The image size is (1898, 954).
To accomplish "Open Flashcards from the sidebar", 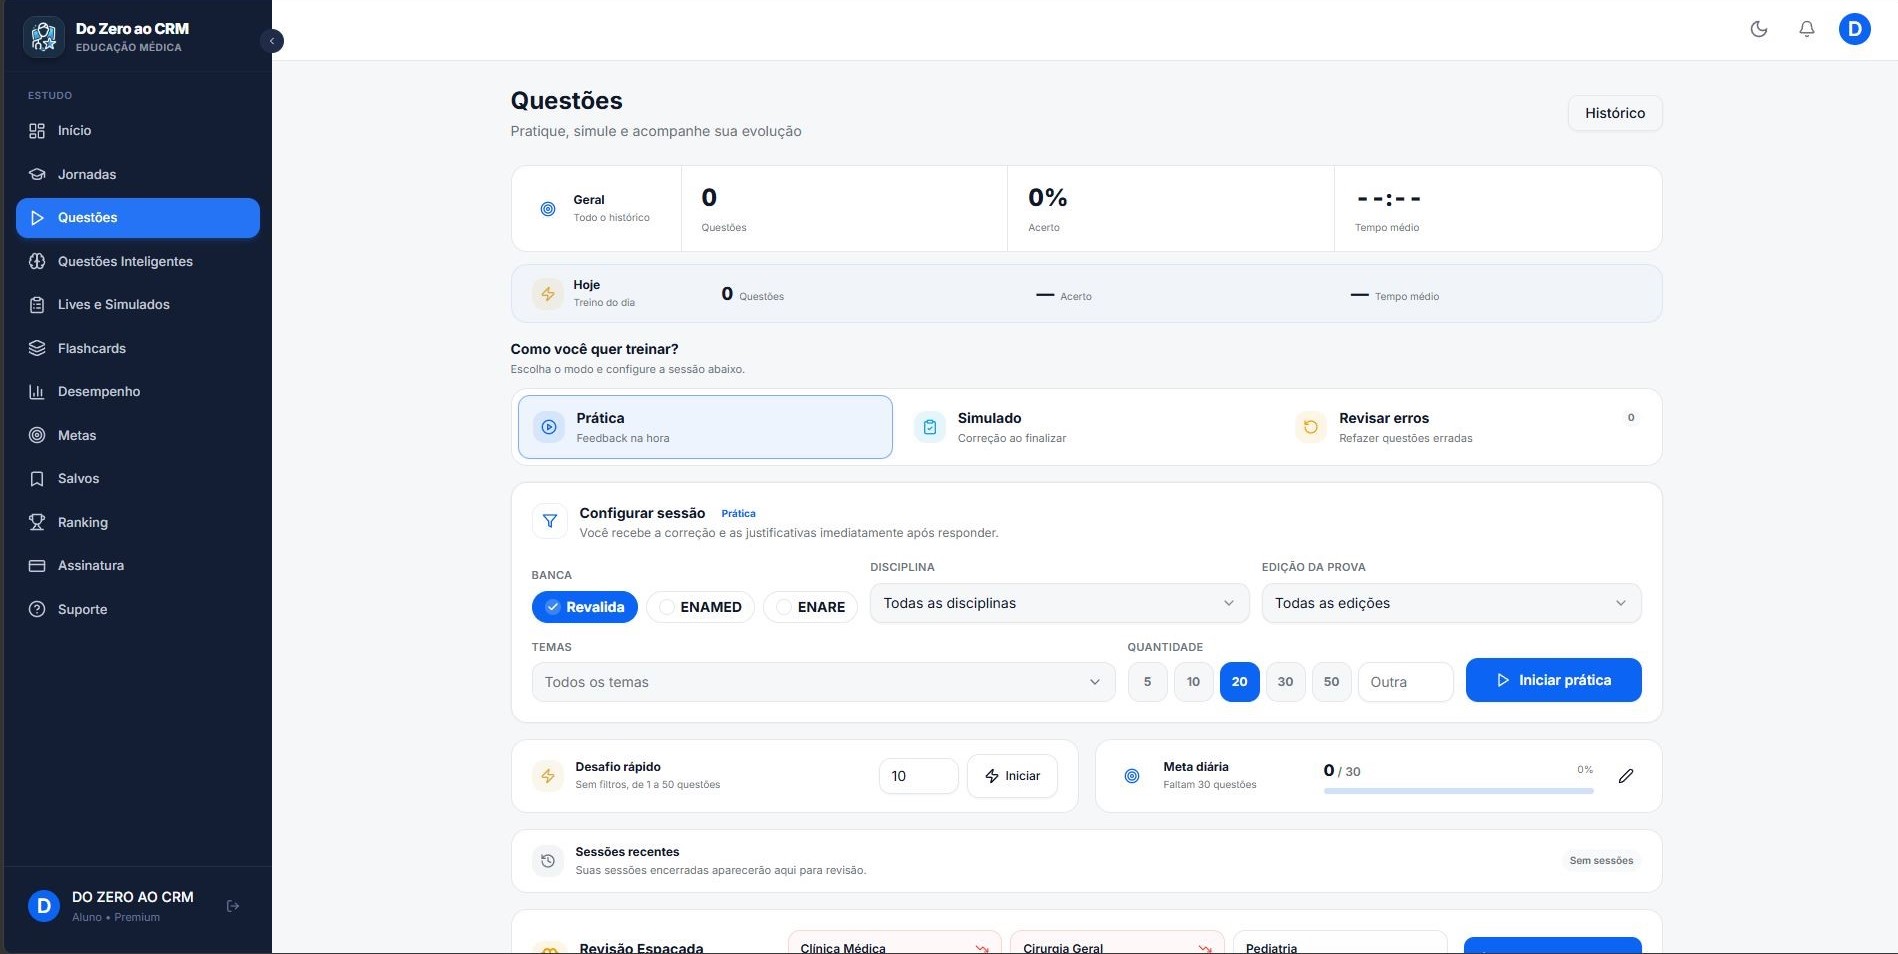I will 138,348.
